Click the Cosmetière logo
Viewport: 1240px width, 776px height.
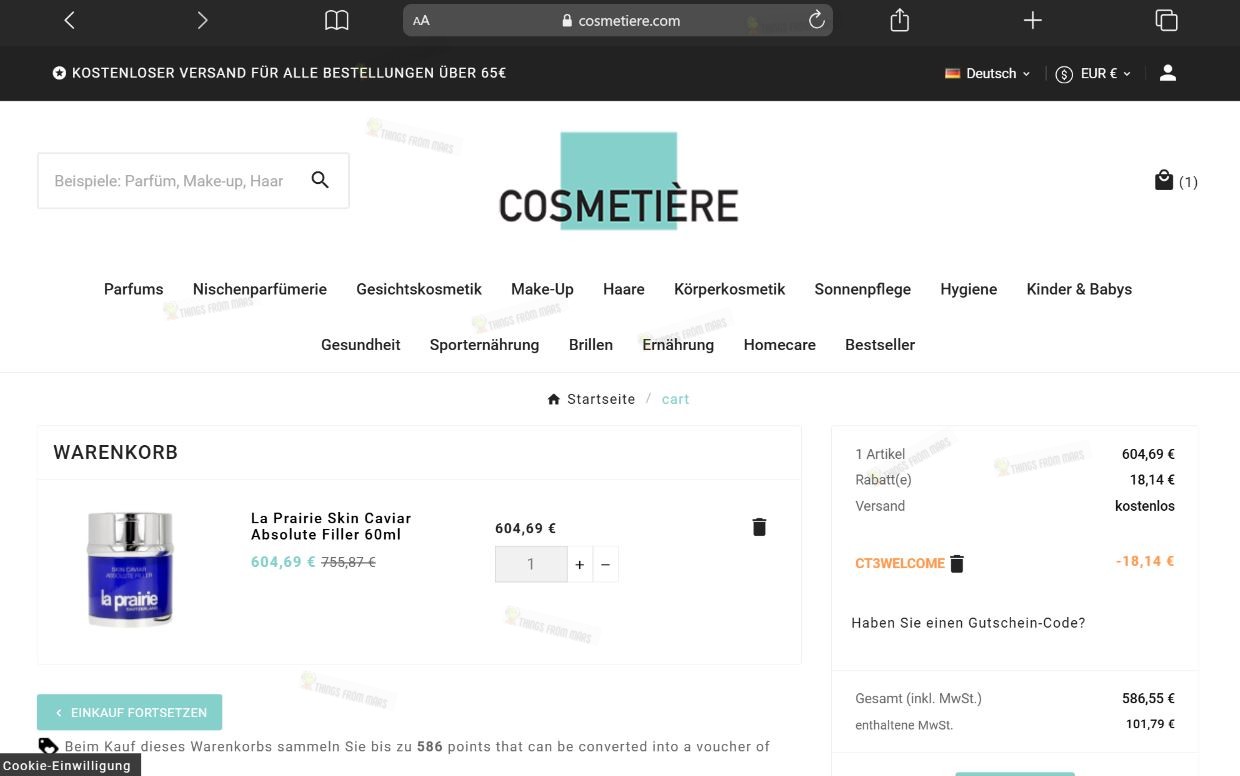pyautogui.click(x=618, y=182)
